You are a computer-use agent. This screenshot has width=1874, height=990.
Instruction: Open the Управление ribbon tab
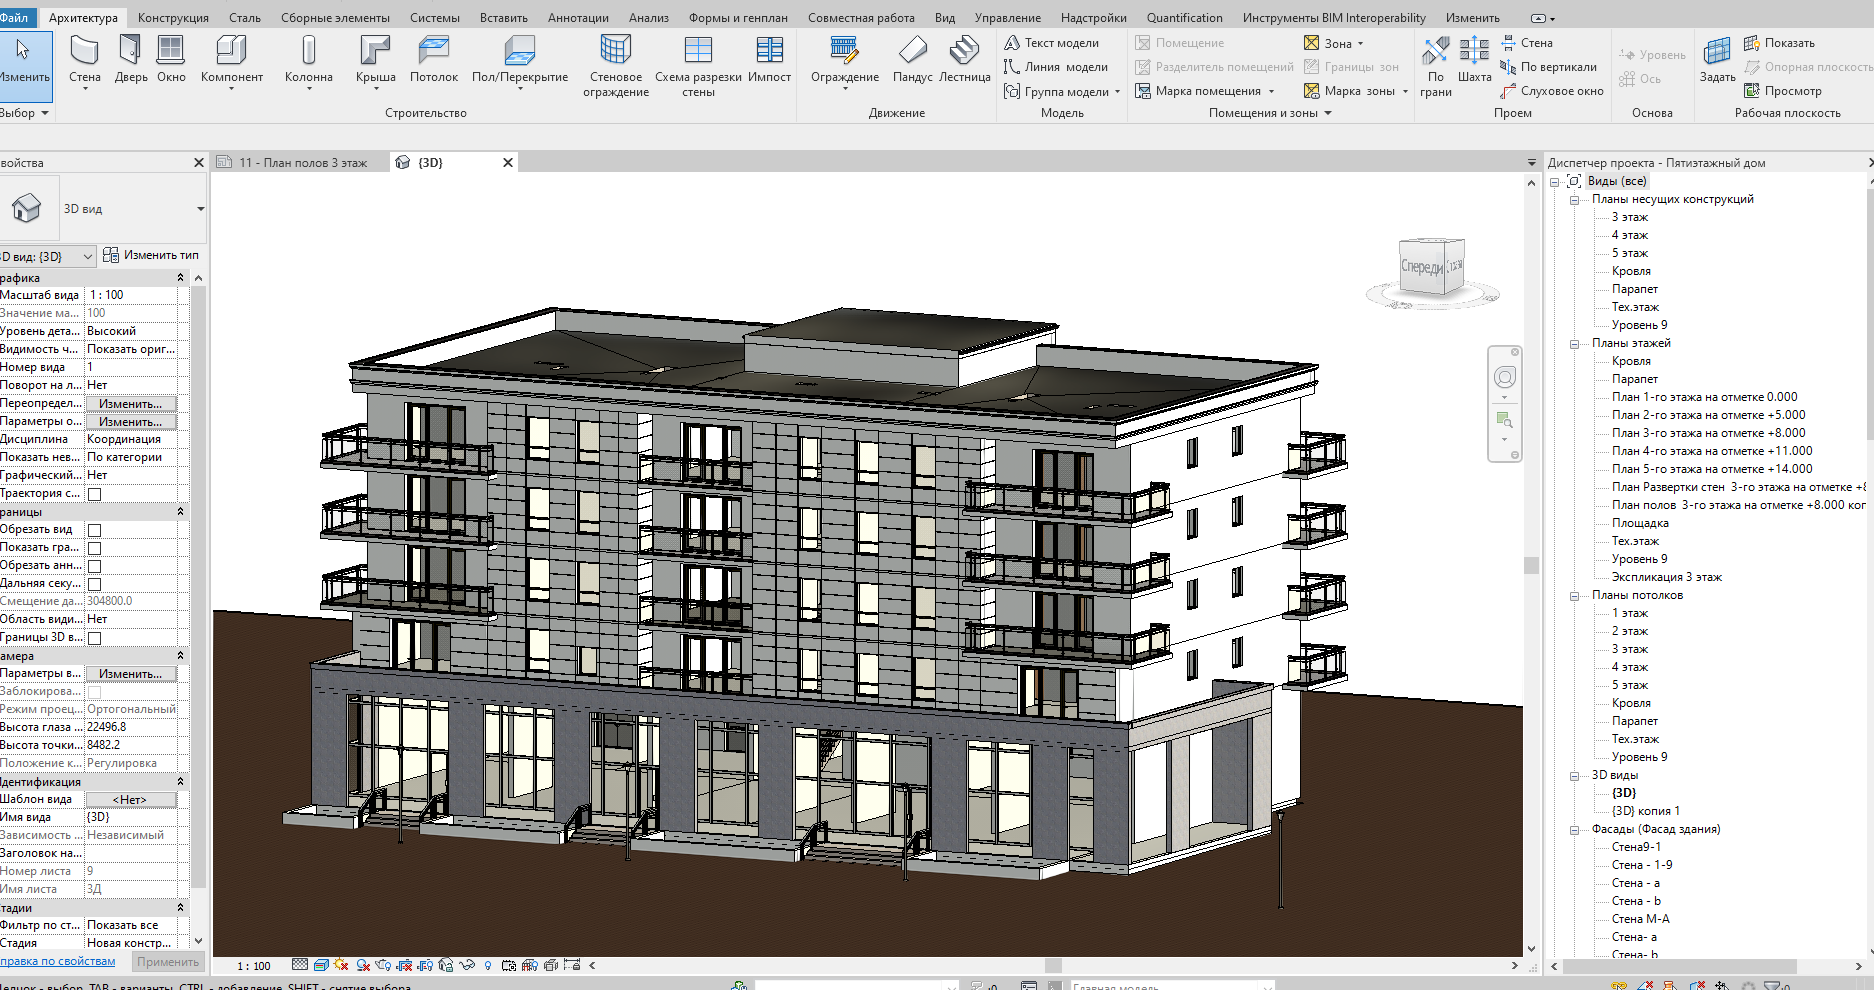(1007, 17)
